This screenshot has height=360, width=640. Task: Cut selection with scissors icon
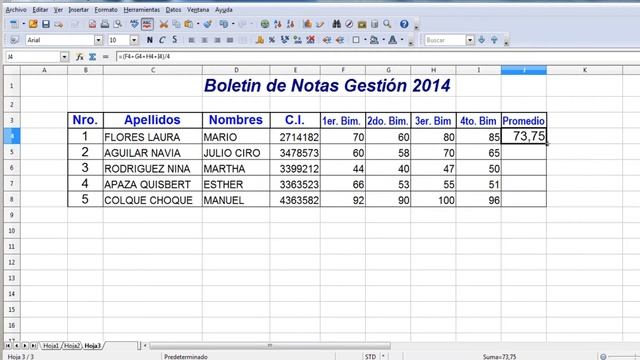[164, 24]
